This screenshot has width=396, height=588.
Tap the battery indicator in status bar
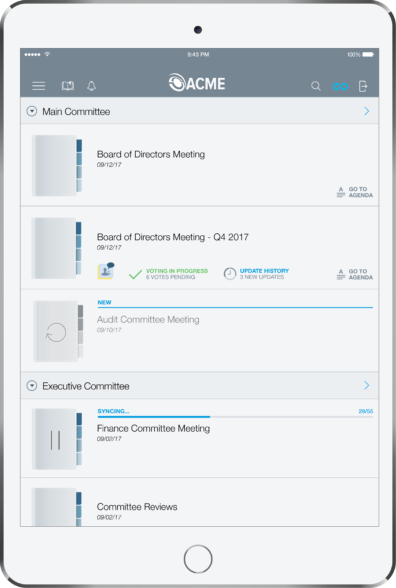tap(368, 54)
